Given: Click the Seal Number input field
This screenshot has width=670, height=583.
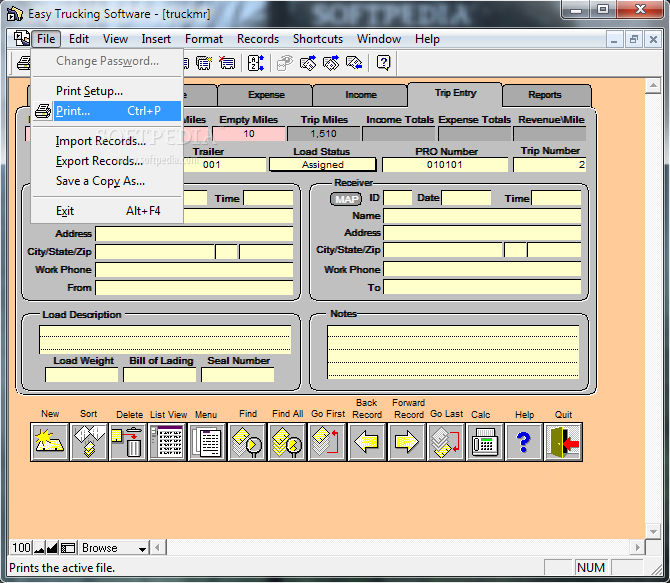Looking at the screenshot, I should [238, 375].
